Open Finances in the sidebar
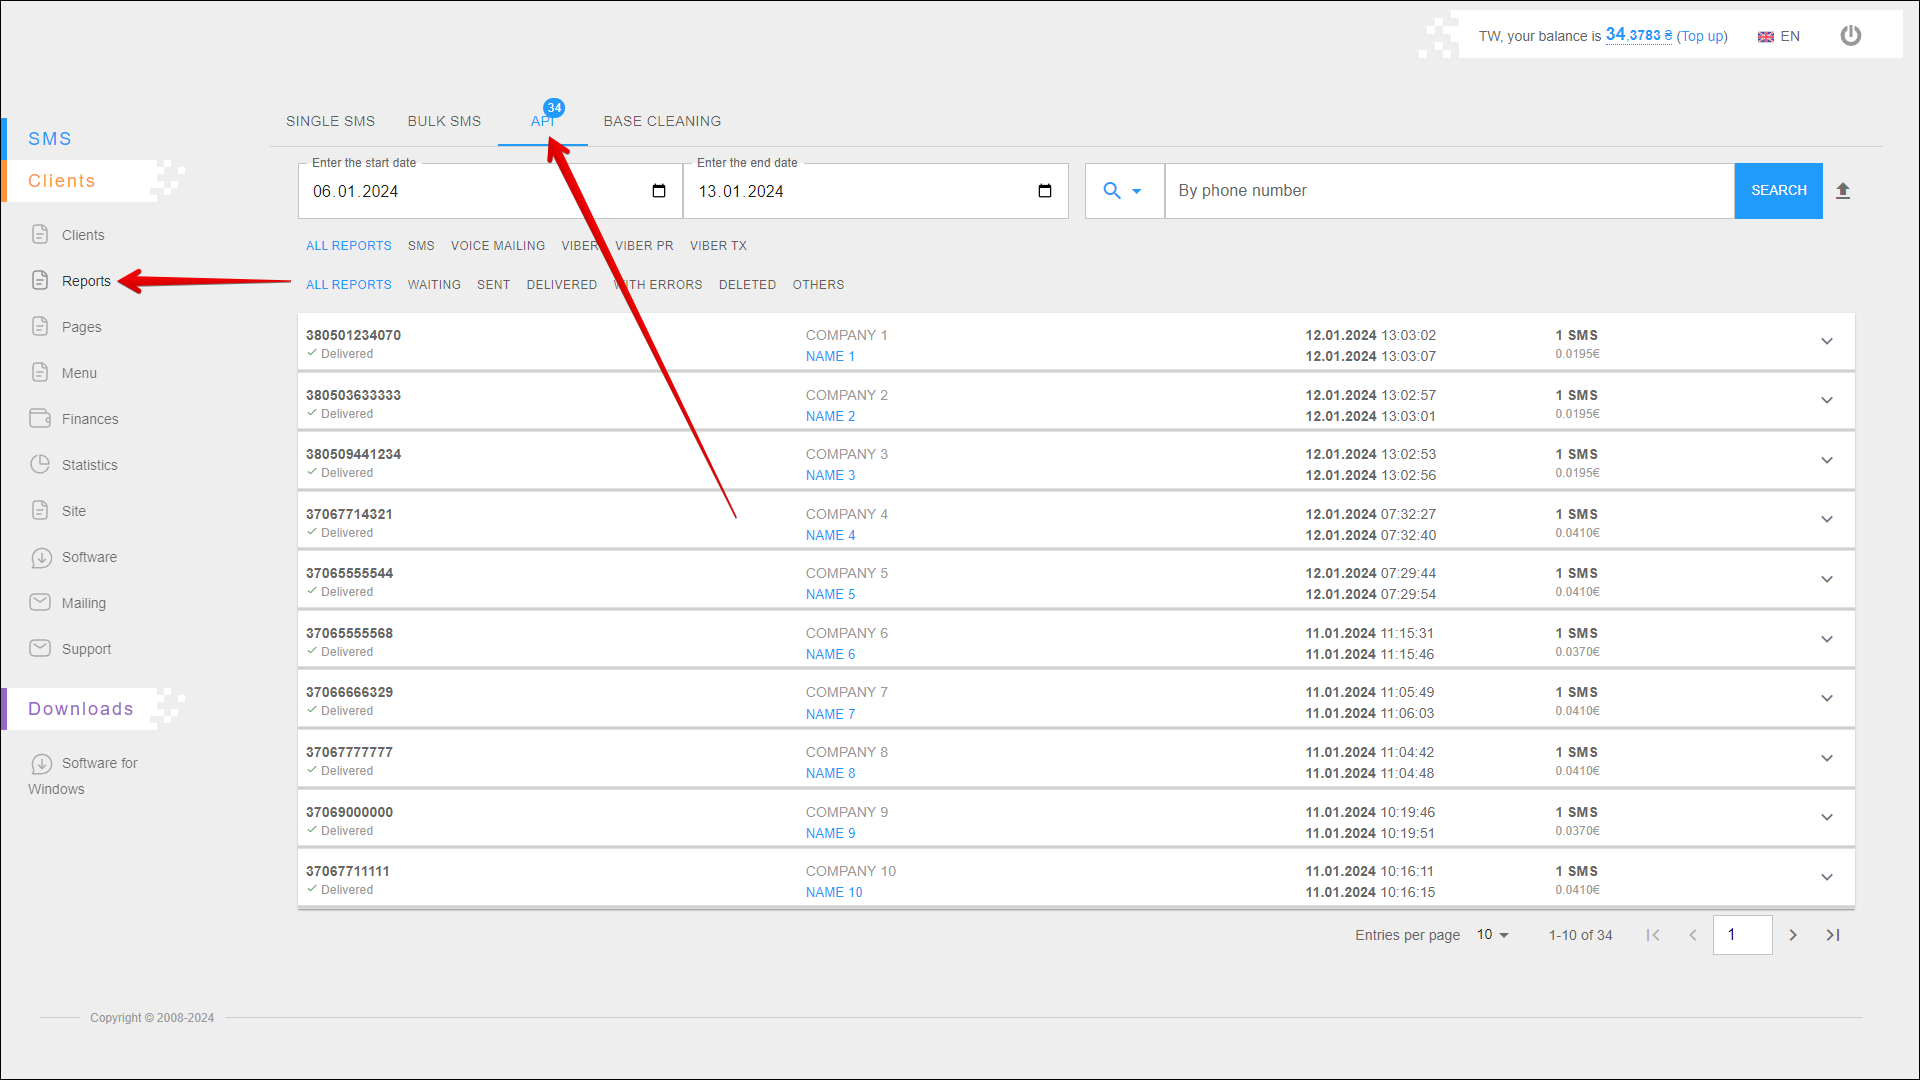 pos(89,419)
